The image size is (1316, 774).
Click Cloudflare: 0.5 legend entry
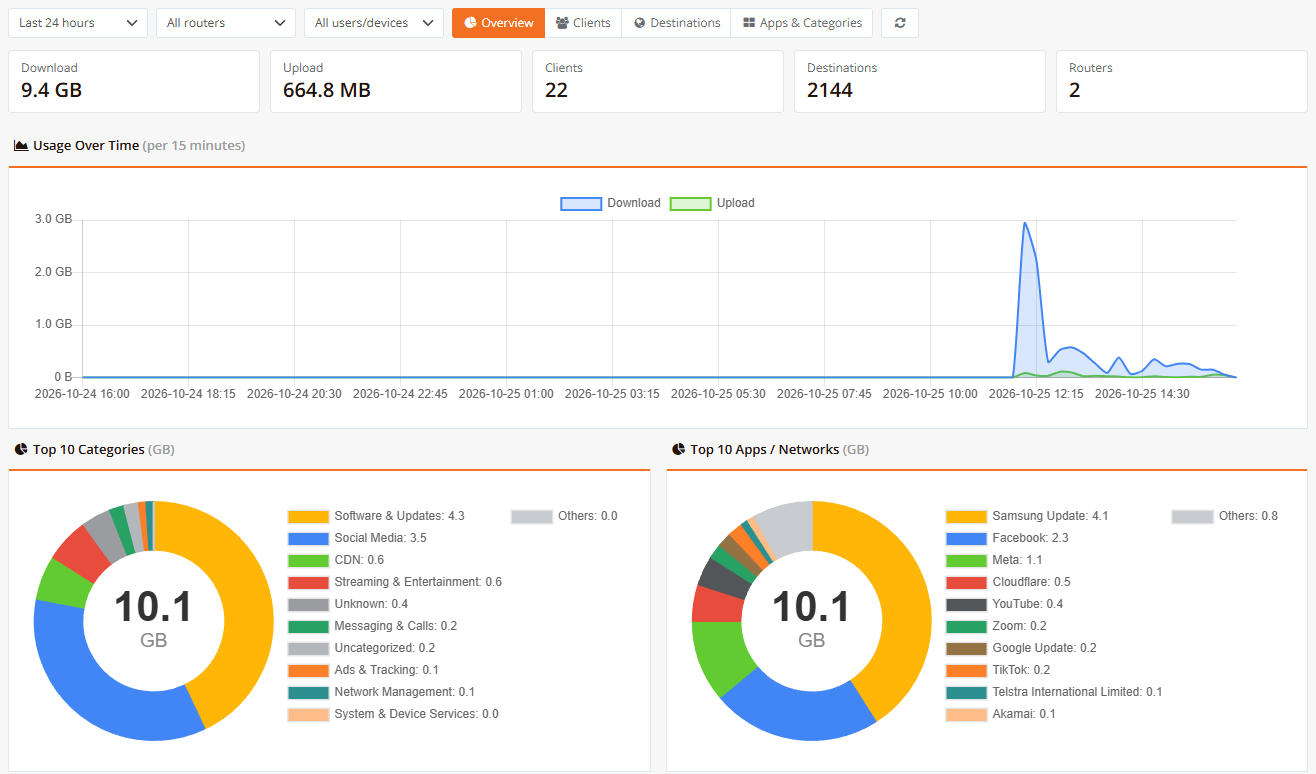tap(1008, 582)
